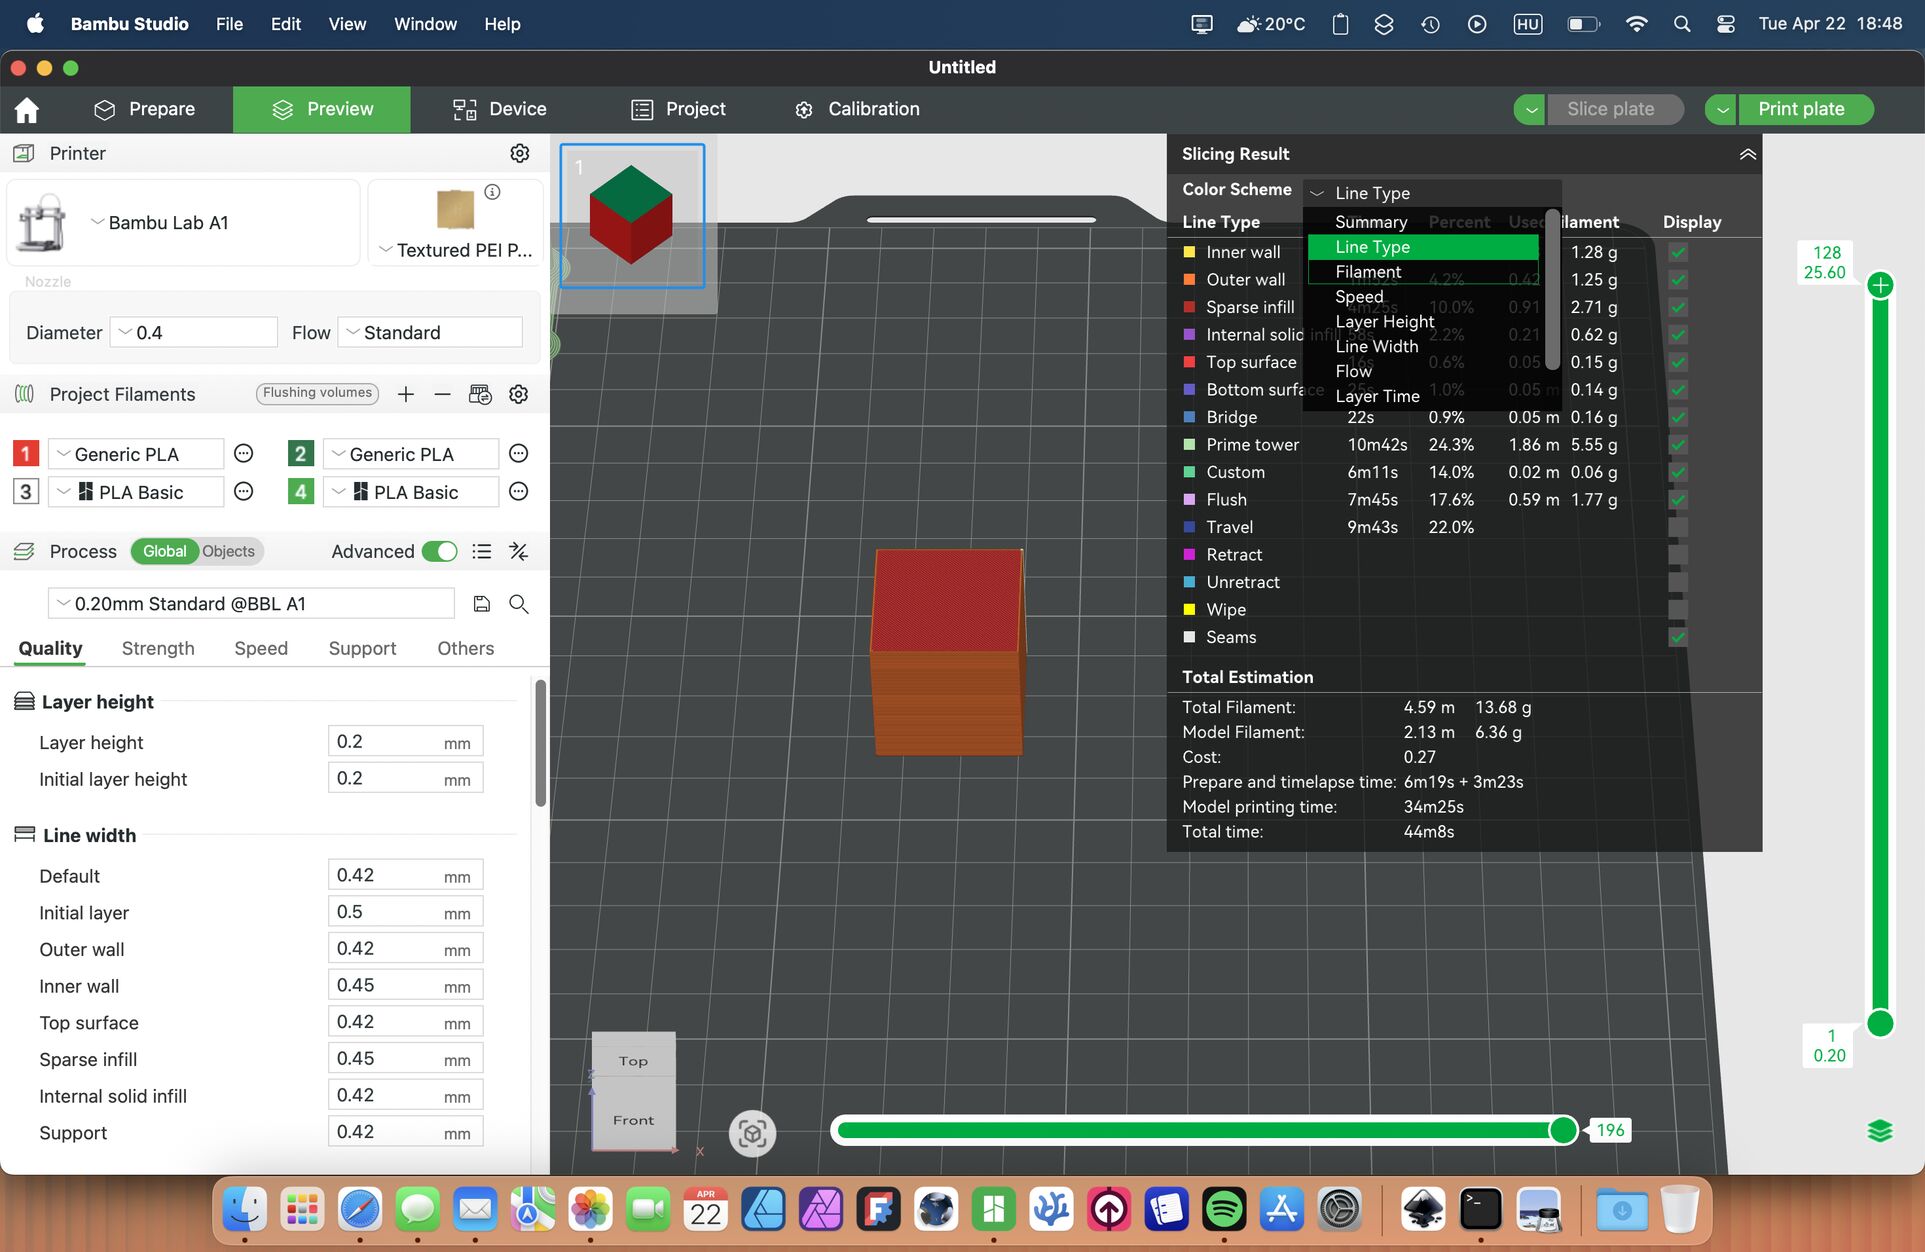Open options for filament 2 Generic PLA
This screenshot has width=1925, height=1252.
click(x=518, y=454)
